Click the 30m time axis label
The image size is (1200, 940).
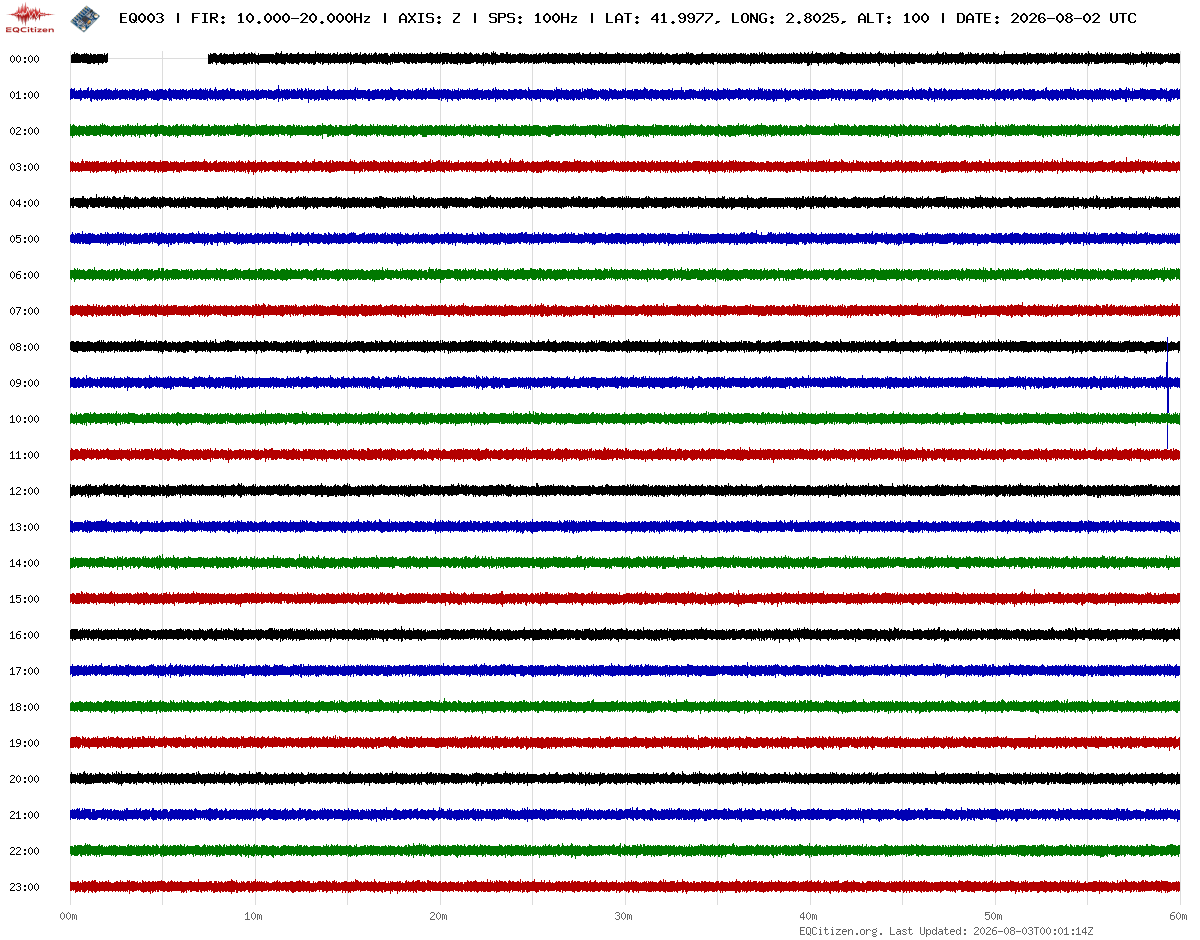click(624, 916)
